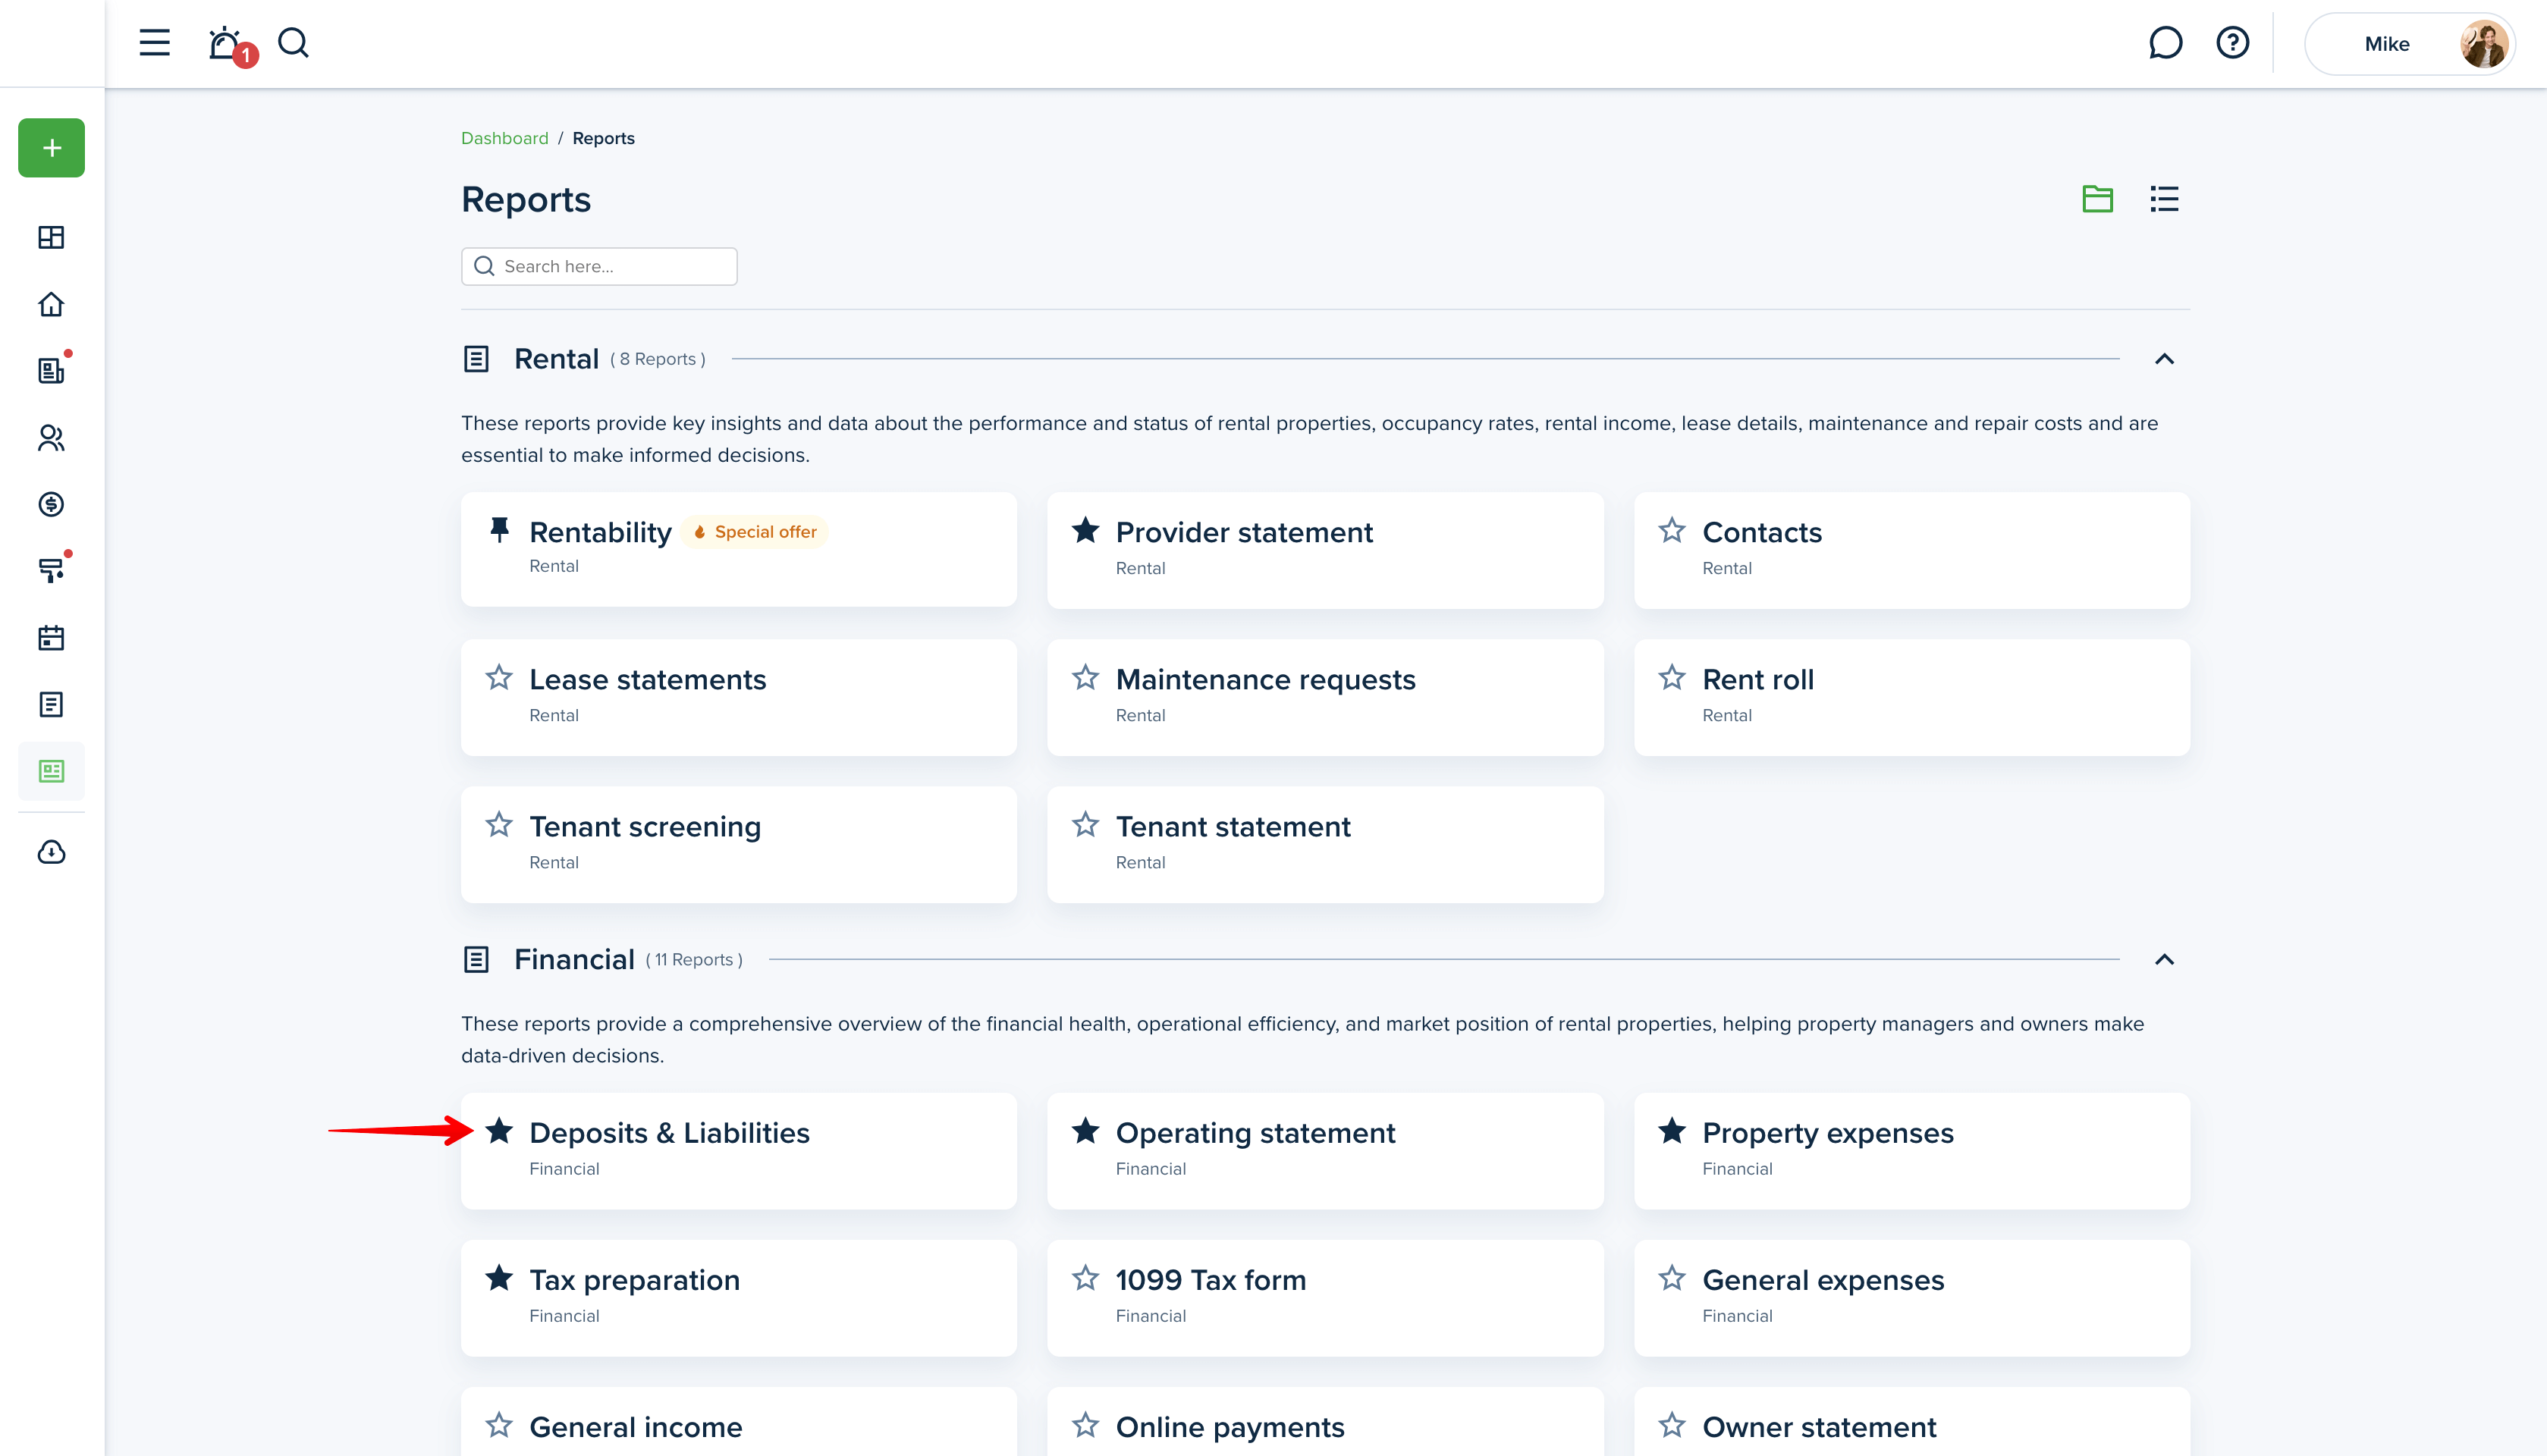The width and height of the screenshot is (2547, 1456).
Task: Open the Rent roll report
Action: pyautogui.click(x=1912, y=698)
